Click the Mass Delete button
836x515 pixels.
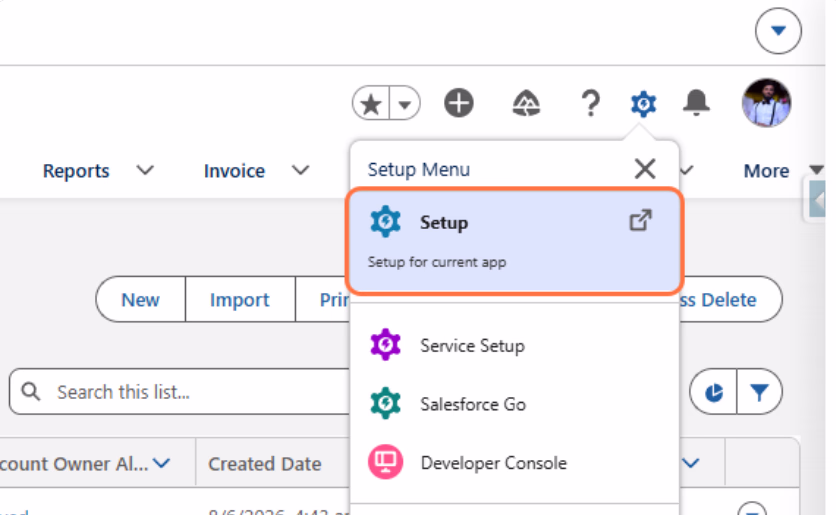[730, 300]
